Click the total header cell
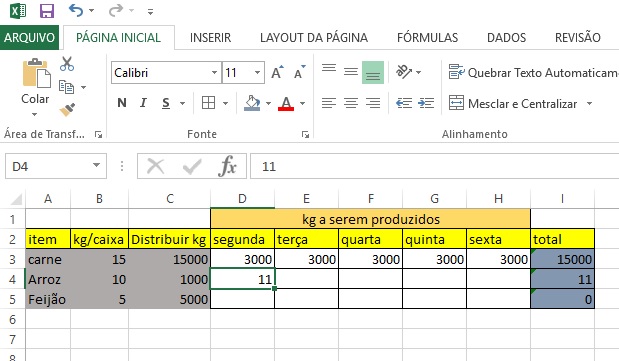The height and width of the screenshot is (361, 619). pyautogui.click(x=562, y=239)
